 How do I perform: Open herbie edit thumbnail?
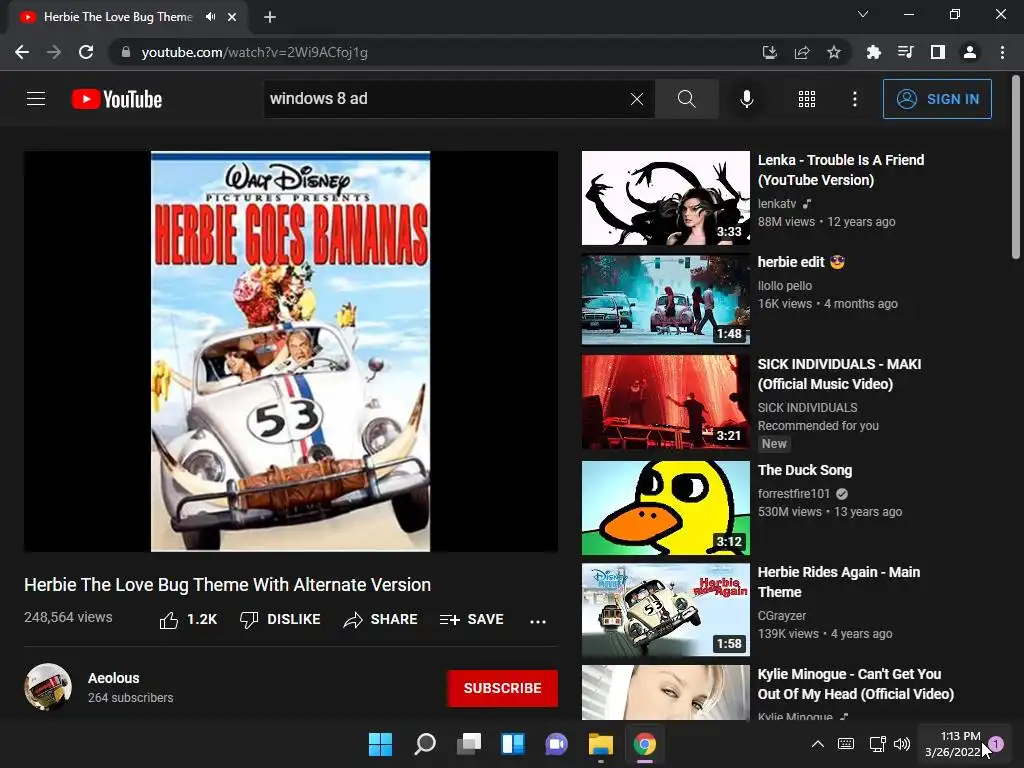coord(665,300)
